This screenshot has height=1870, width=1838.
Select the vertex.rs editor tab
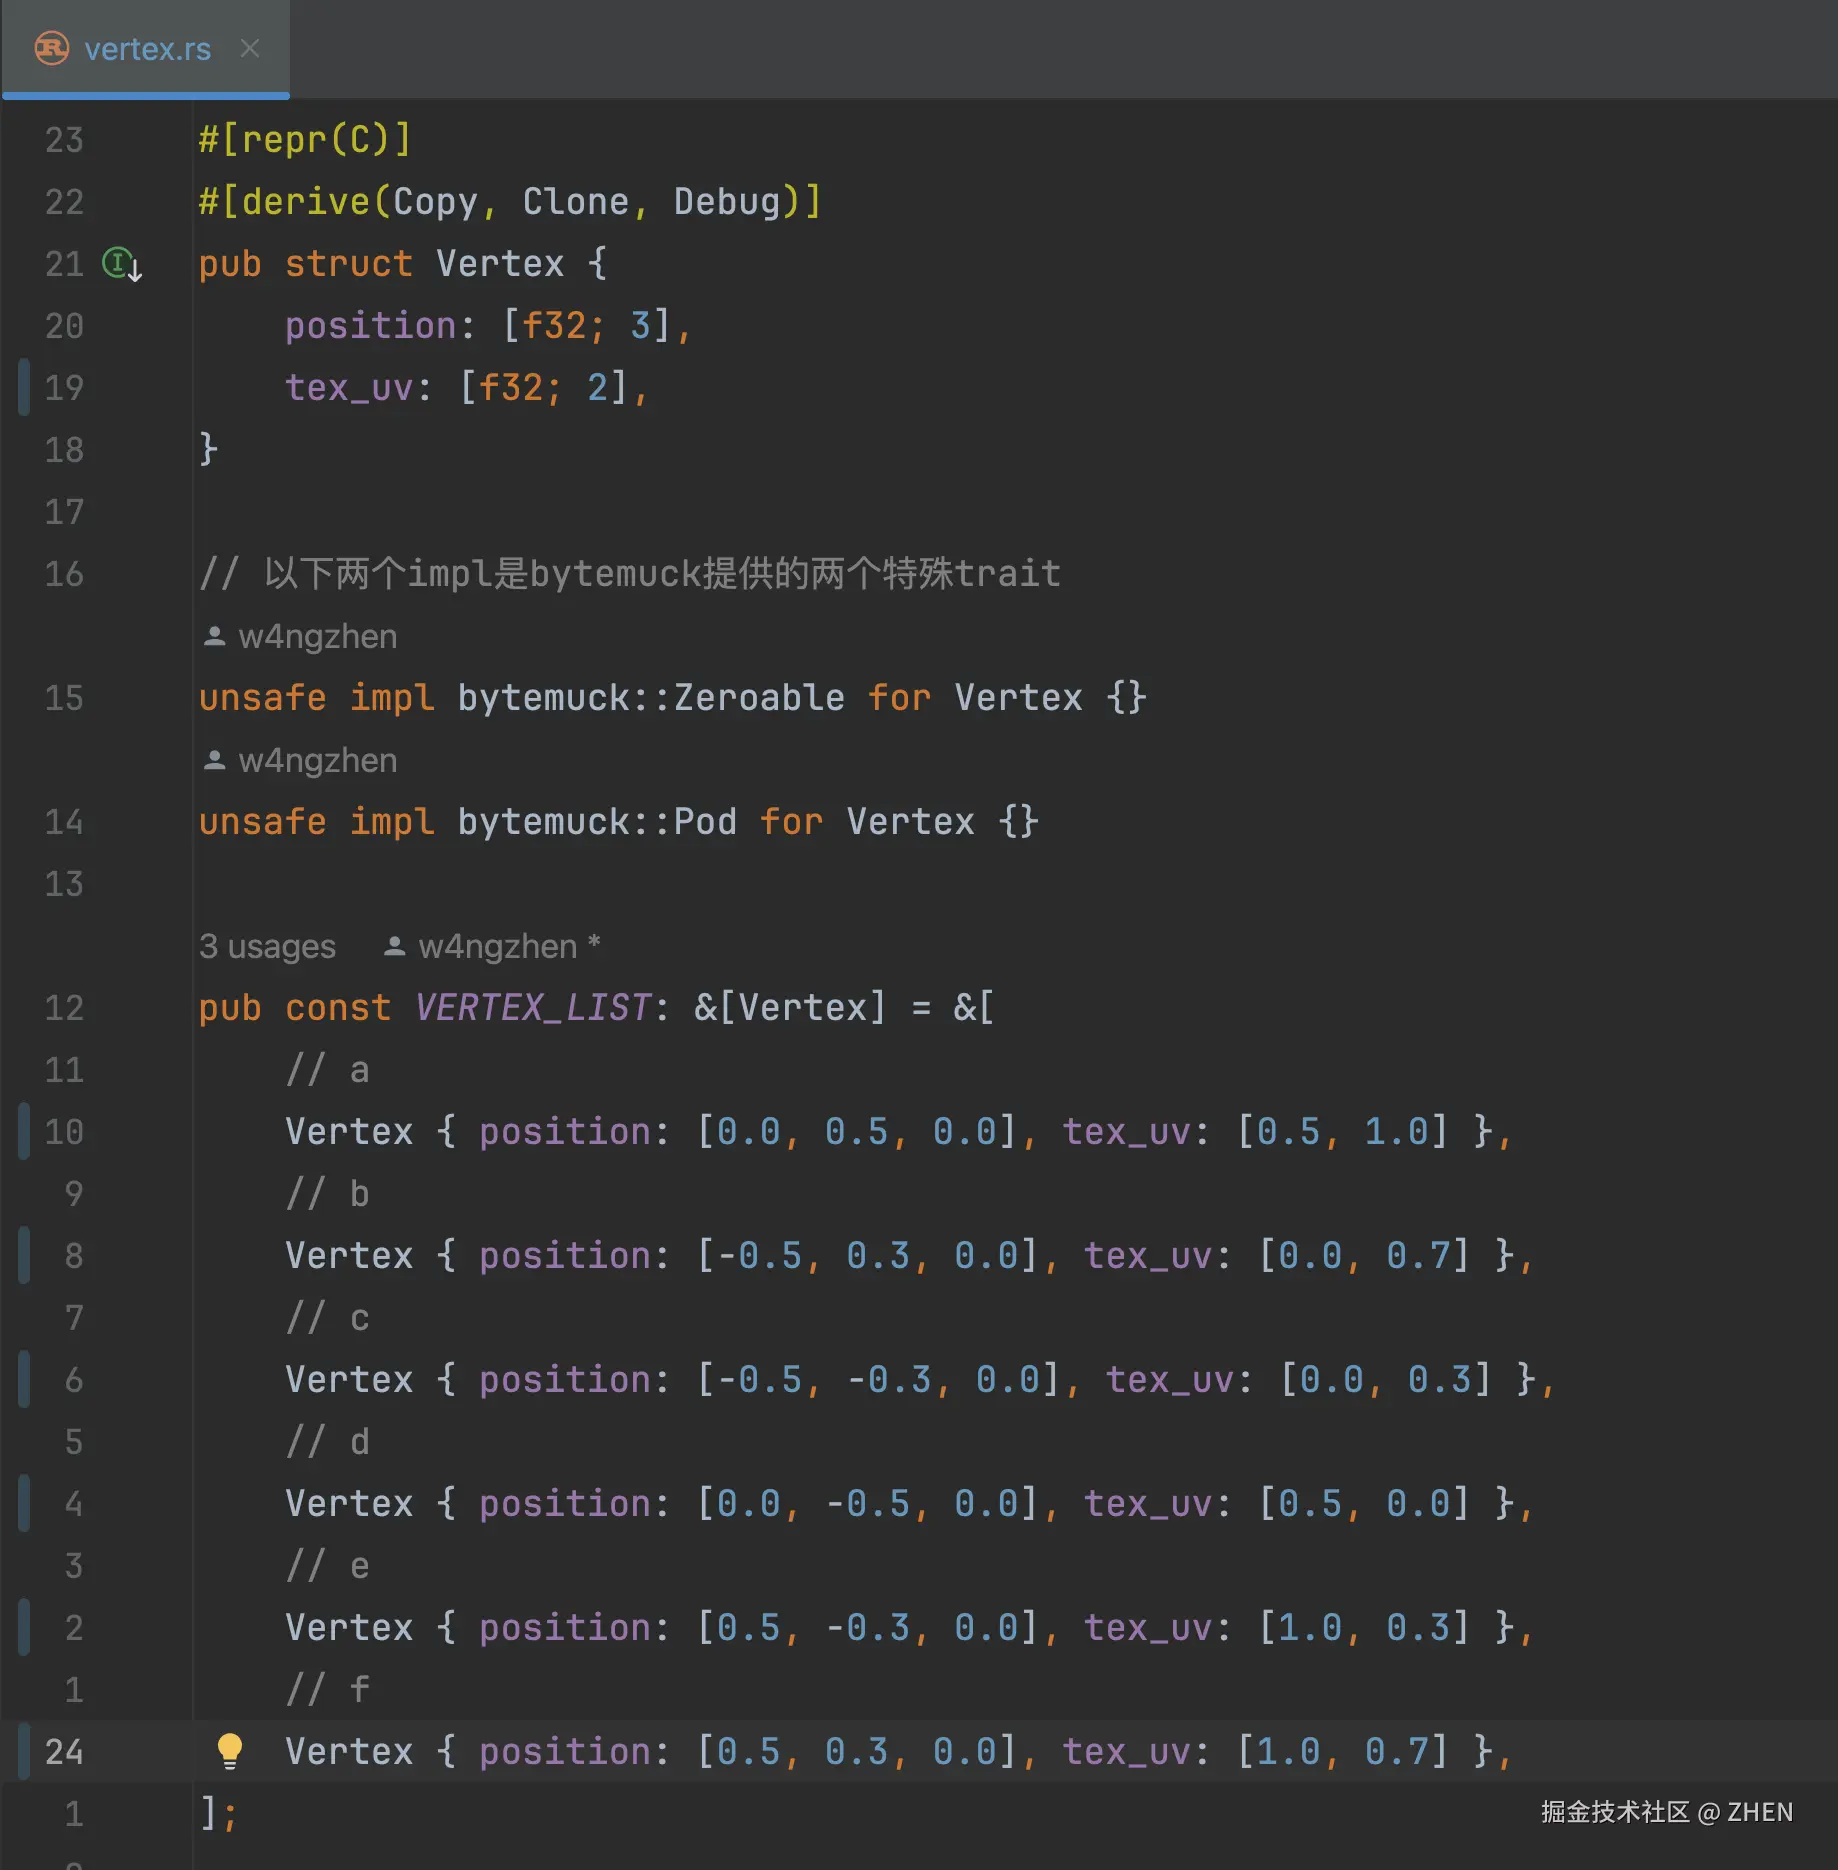(x=146, y=49)
